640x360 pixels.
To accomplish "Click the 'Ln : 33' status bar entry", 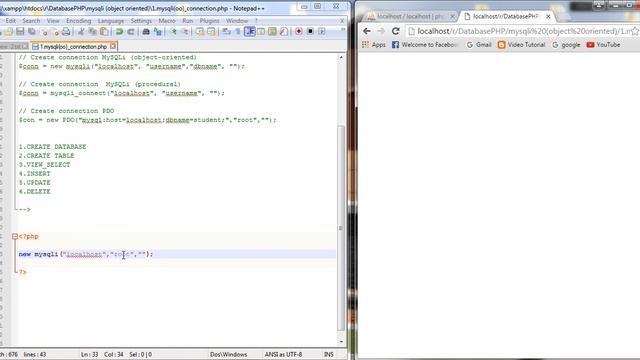I will pyautogui.click(x=89, y=354).
